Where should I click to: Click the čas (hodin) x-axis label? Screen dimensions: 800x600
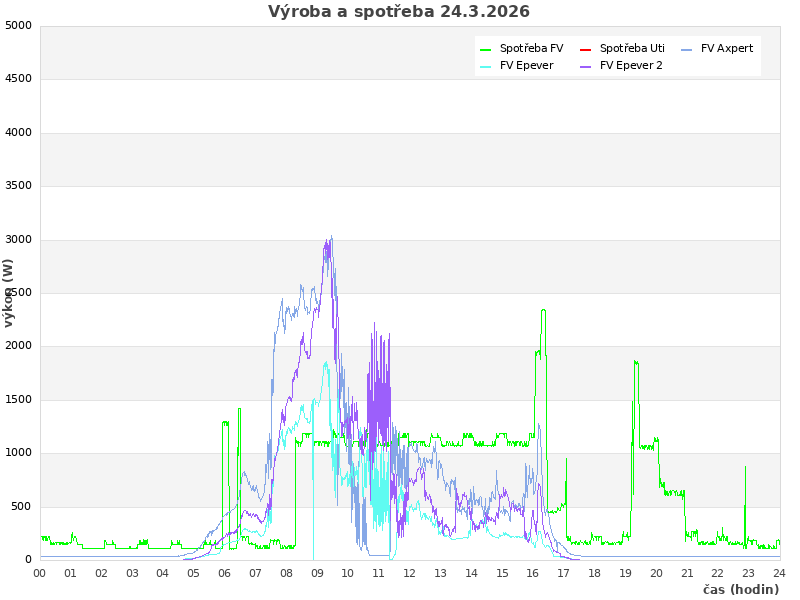coord(741,589)
